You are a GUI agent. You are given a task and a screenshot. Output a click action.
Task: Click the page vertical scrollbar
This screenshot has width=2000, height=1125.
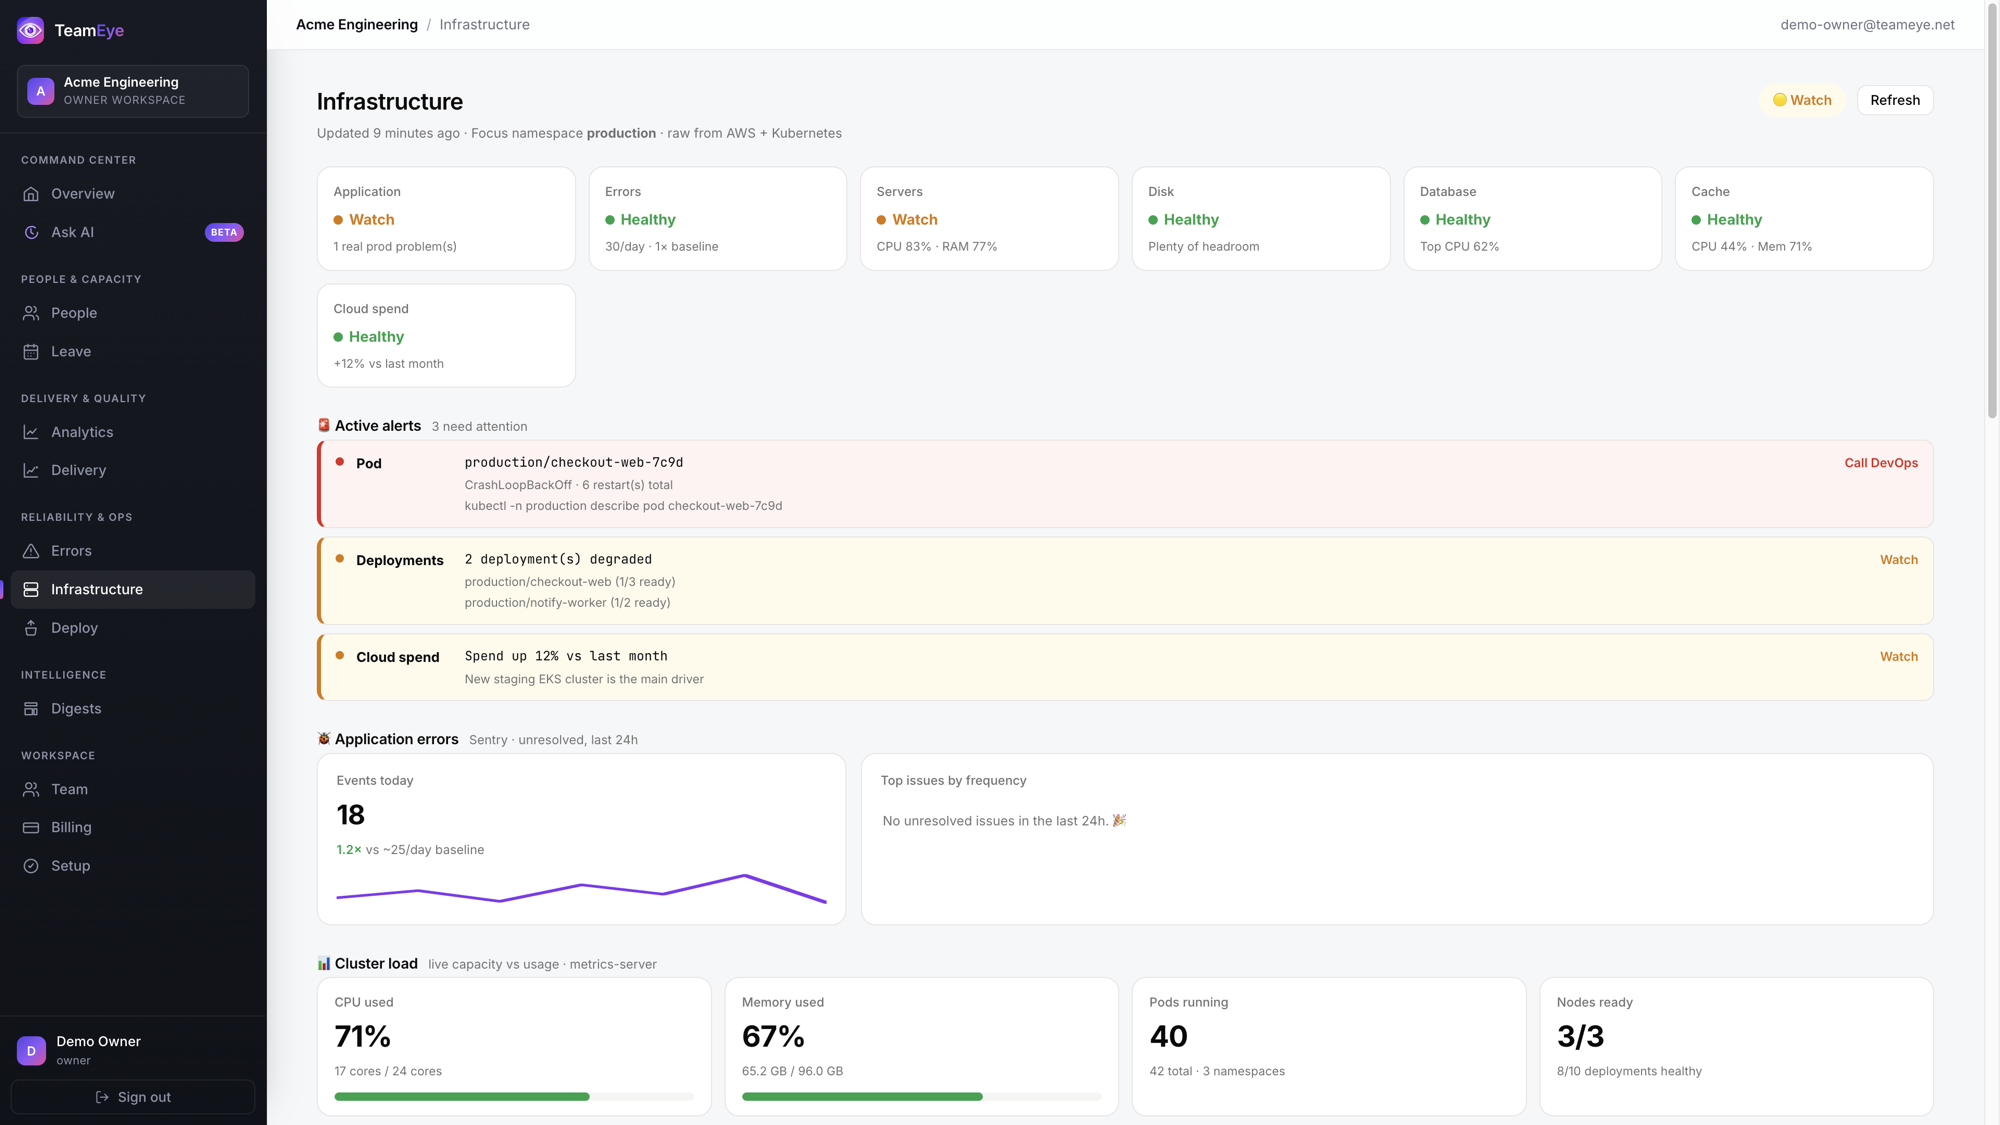coord(1992,210)
